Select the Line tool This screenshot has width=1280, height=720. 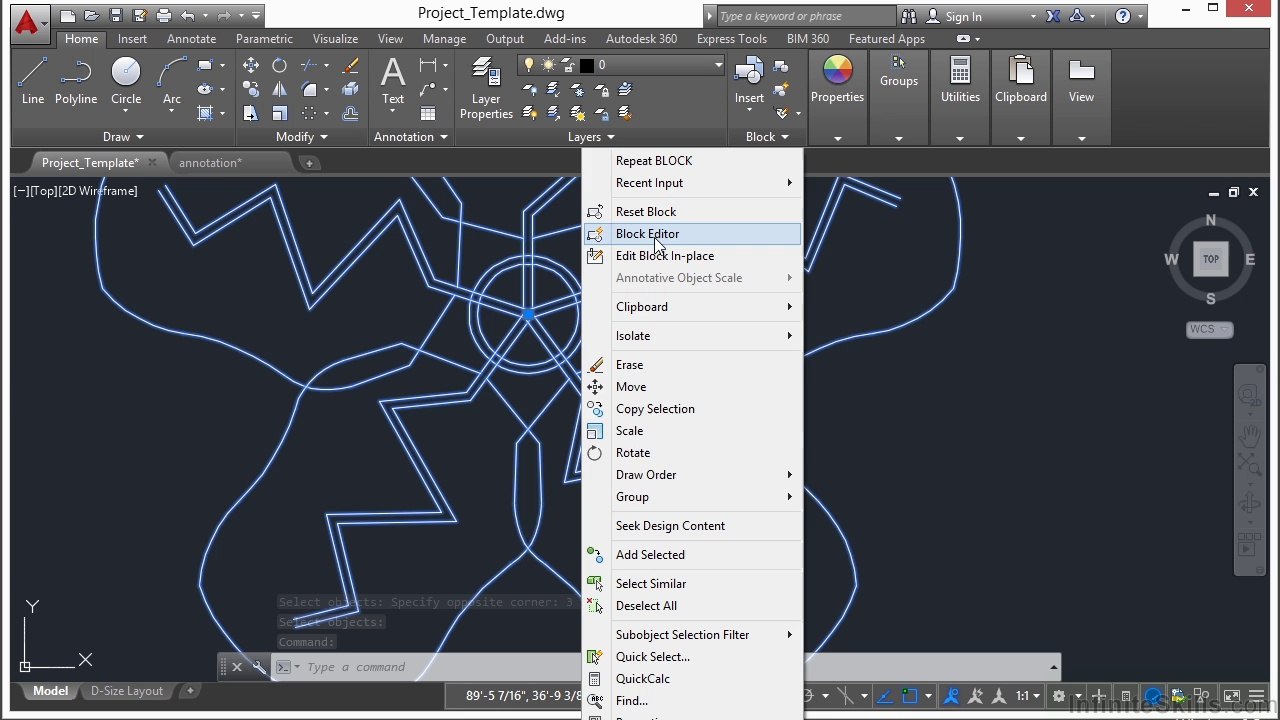pos(32,80)
